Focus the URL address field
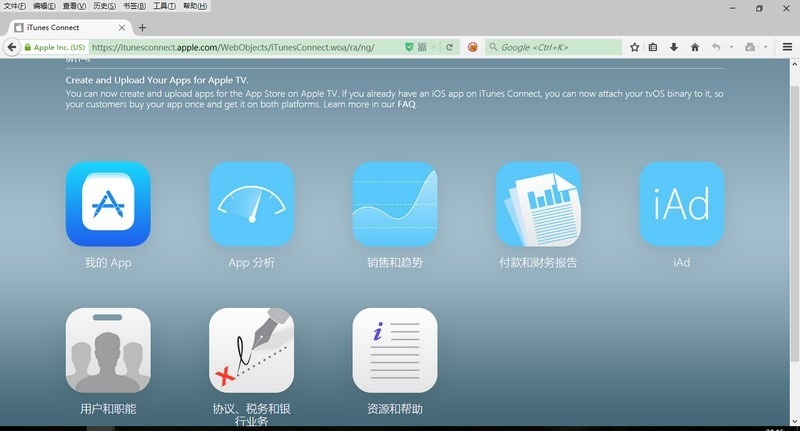The height and width of the screenshot is (431, 800). tap(247, 47)
